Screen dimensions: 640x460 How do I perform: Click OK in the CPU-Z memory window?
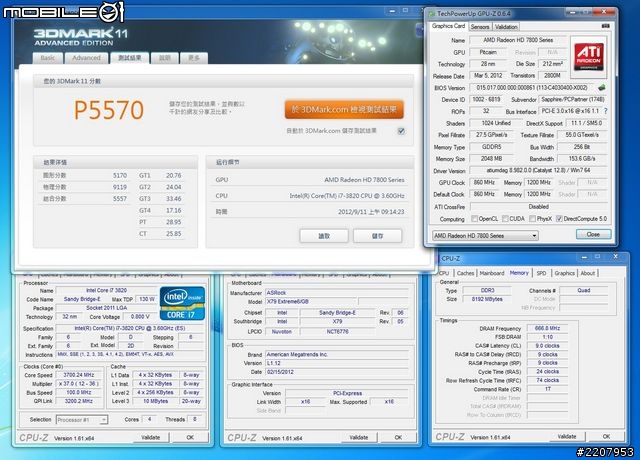tap(606, 436)
